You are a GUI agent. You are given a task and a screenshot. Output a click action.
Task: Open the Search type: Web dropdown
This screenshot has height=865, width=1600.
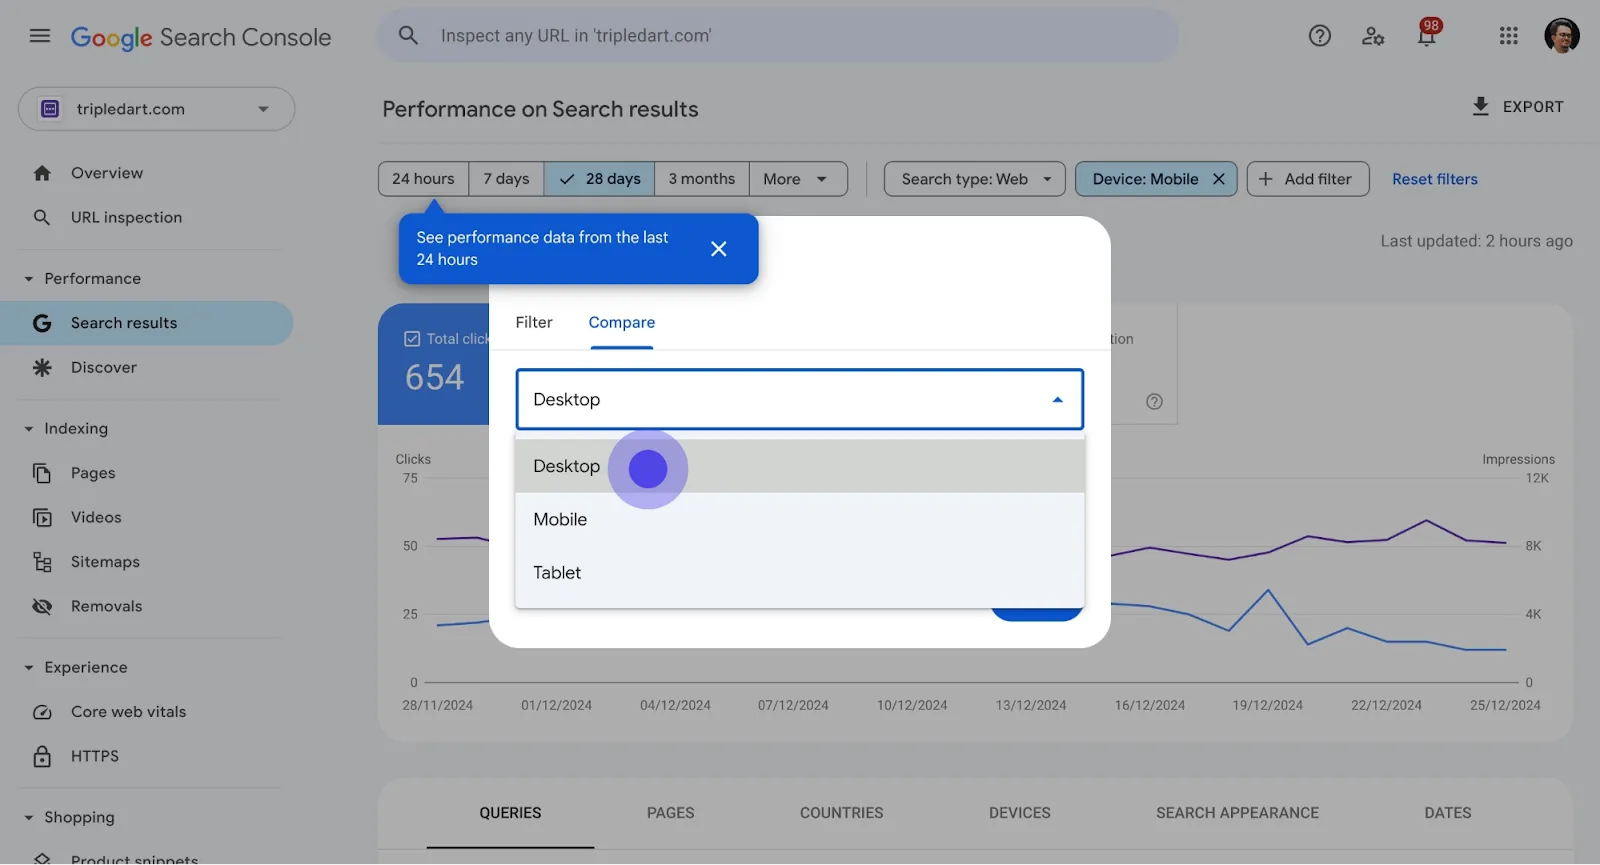(x=975, y=179)
